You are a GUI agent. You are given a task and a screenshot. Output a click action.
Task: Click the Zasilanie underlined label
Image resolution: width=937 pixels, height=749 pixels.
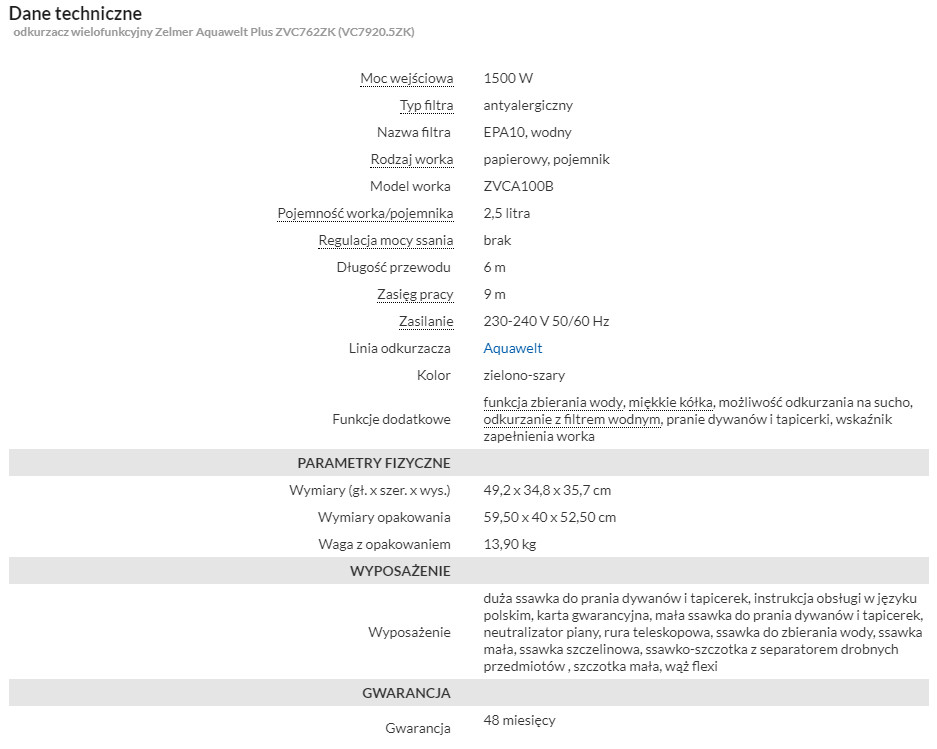426,322
